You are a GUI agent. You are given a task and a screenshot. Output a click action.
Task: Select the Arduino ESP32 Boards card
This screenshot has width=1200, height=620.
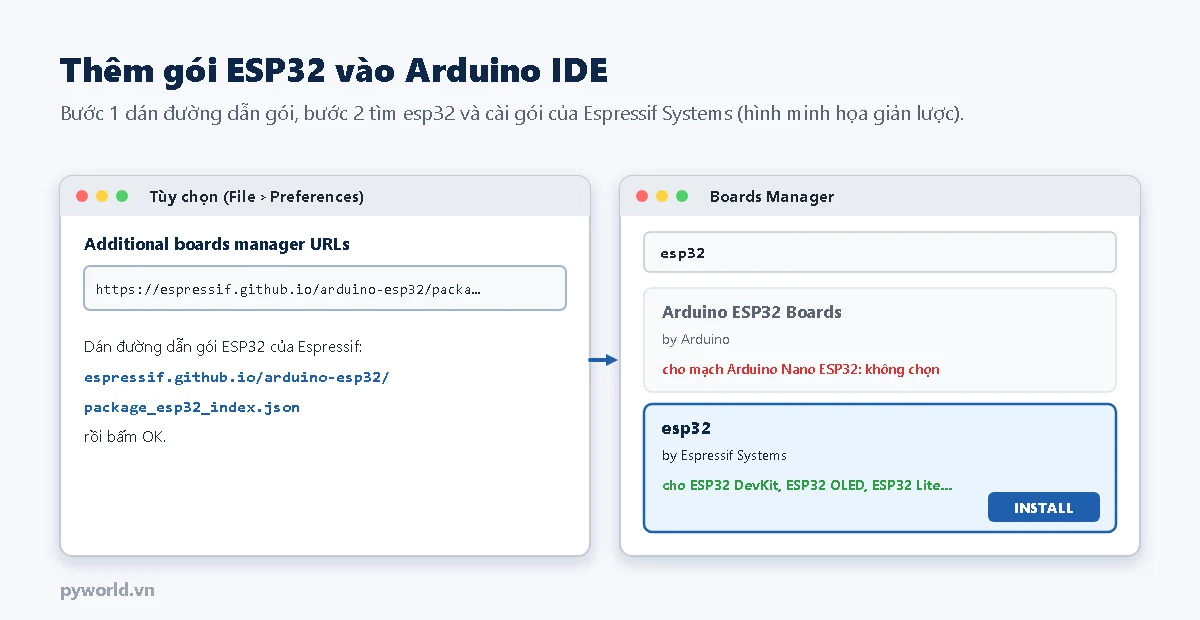pyautogui.click(x=879, y=340)
